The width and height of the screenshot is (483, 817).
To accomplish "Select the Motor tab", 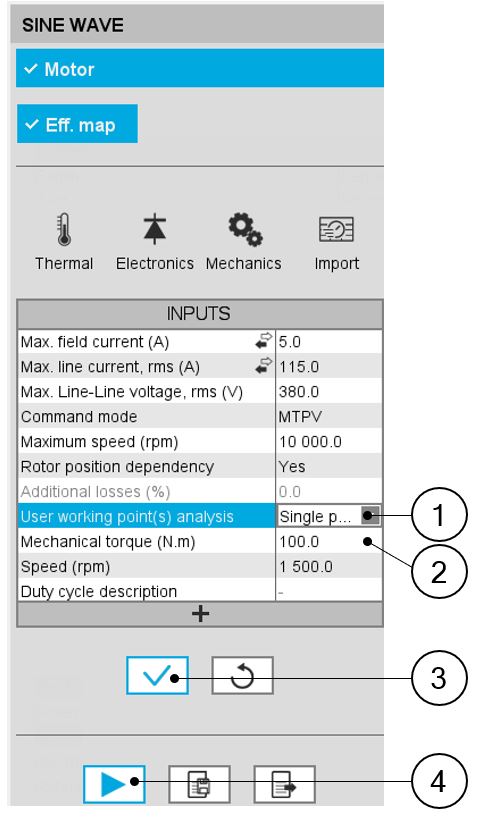I will [x=200, y=68].
